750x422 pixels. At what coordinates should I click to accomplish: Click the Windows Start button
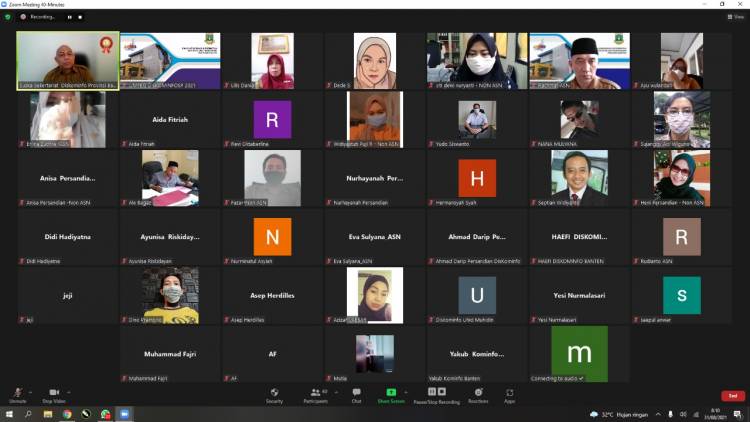click(x=9, y=414)
